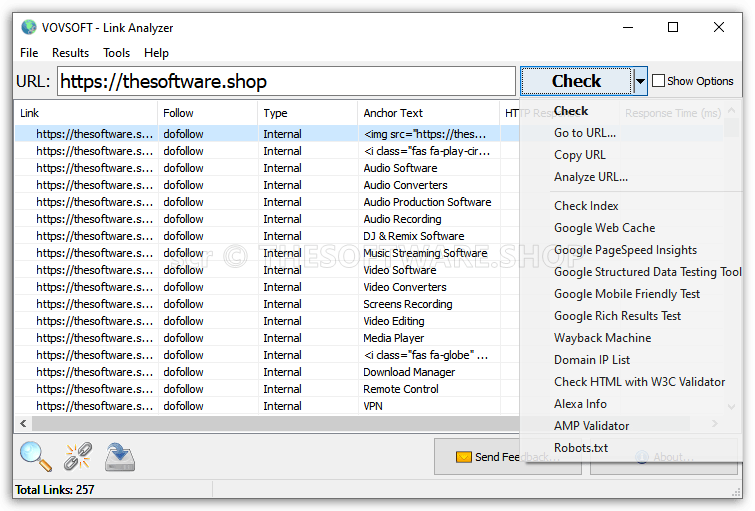755x511 pixels.
Task: Select the 'DJ & Remix Software' row
Action: pyautogui.click(x=267, y=236)
